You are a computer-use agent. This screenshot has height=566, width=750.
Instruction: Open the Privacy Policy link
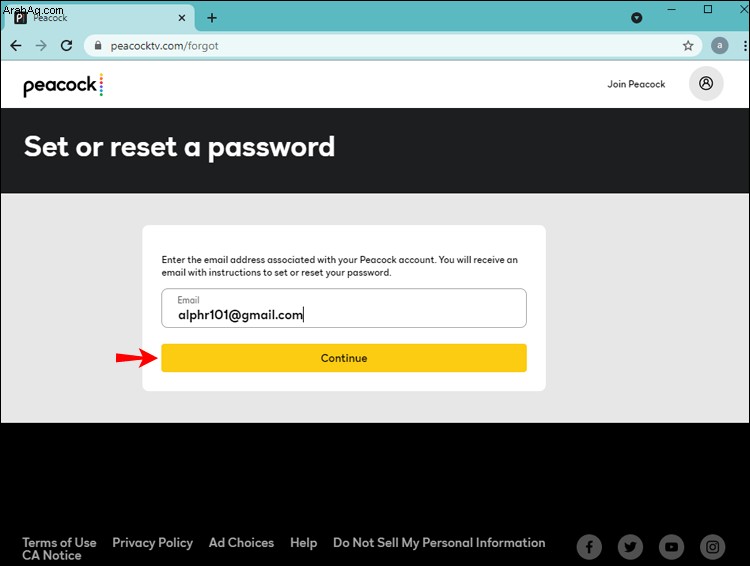pos(153,543)
